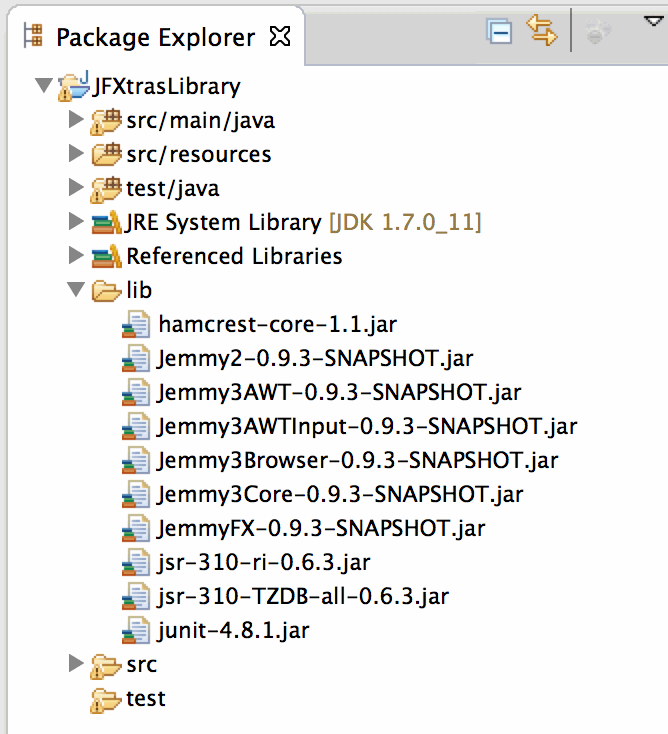Click the Collapse All toolbar icon

[499, 33]
